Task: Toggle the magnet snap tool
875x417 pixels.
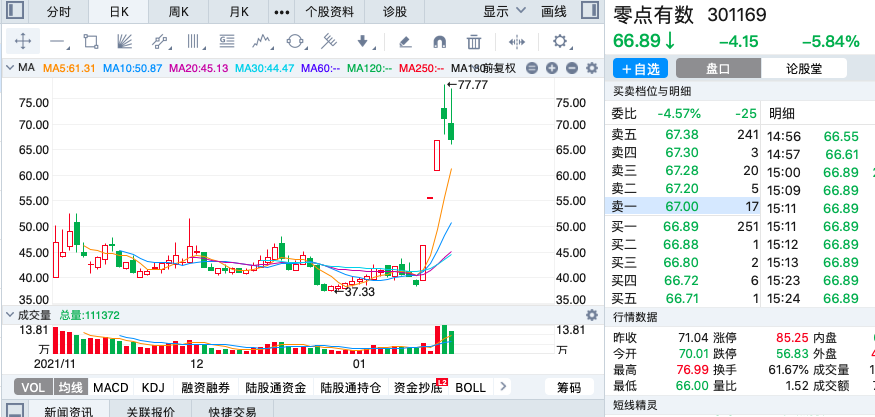Action: 440,42
